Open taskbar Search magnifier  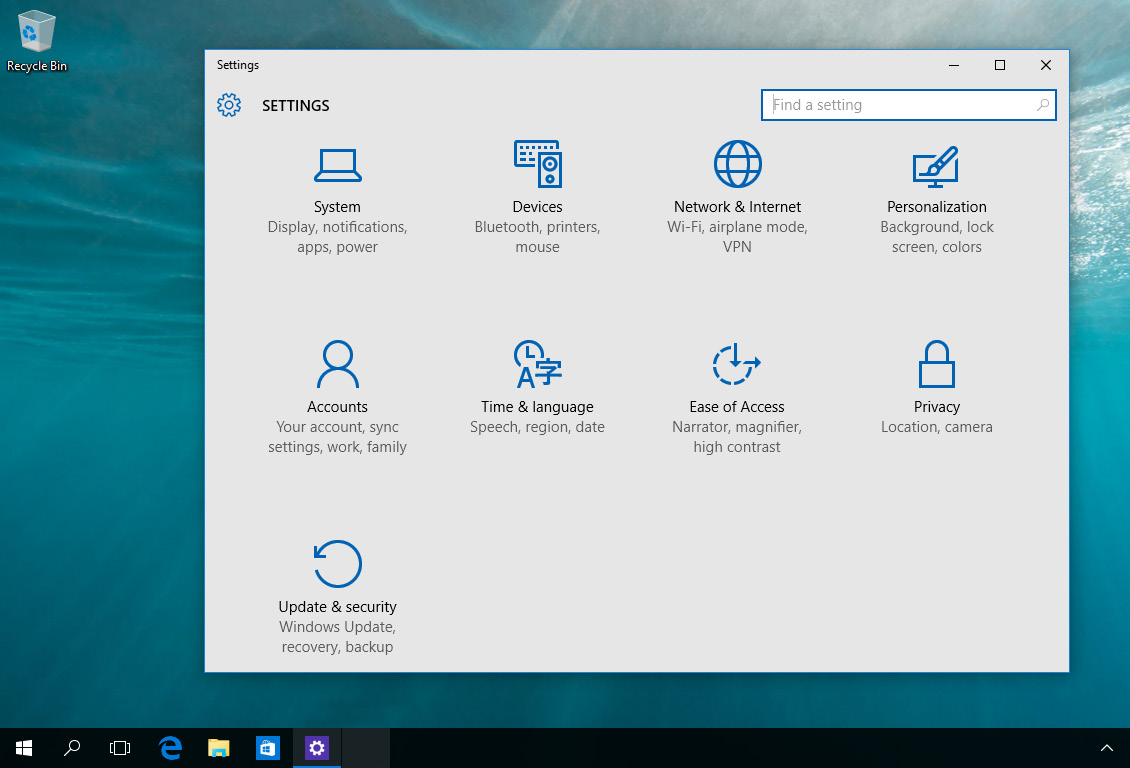pos(72,749)
